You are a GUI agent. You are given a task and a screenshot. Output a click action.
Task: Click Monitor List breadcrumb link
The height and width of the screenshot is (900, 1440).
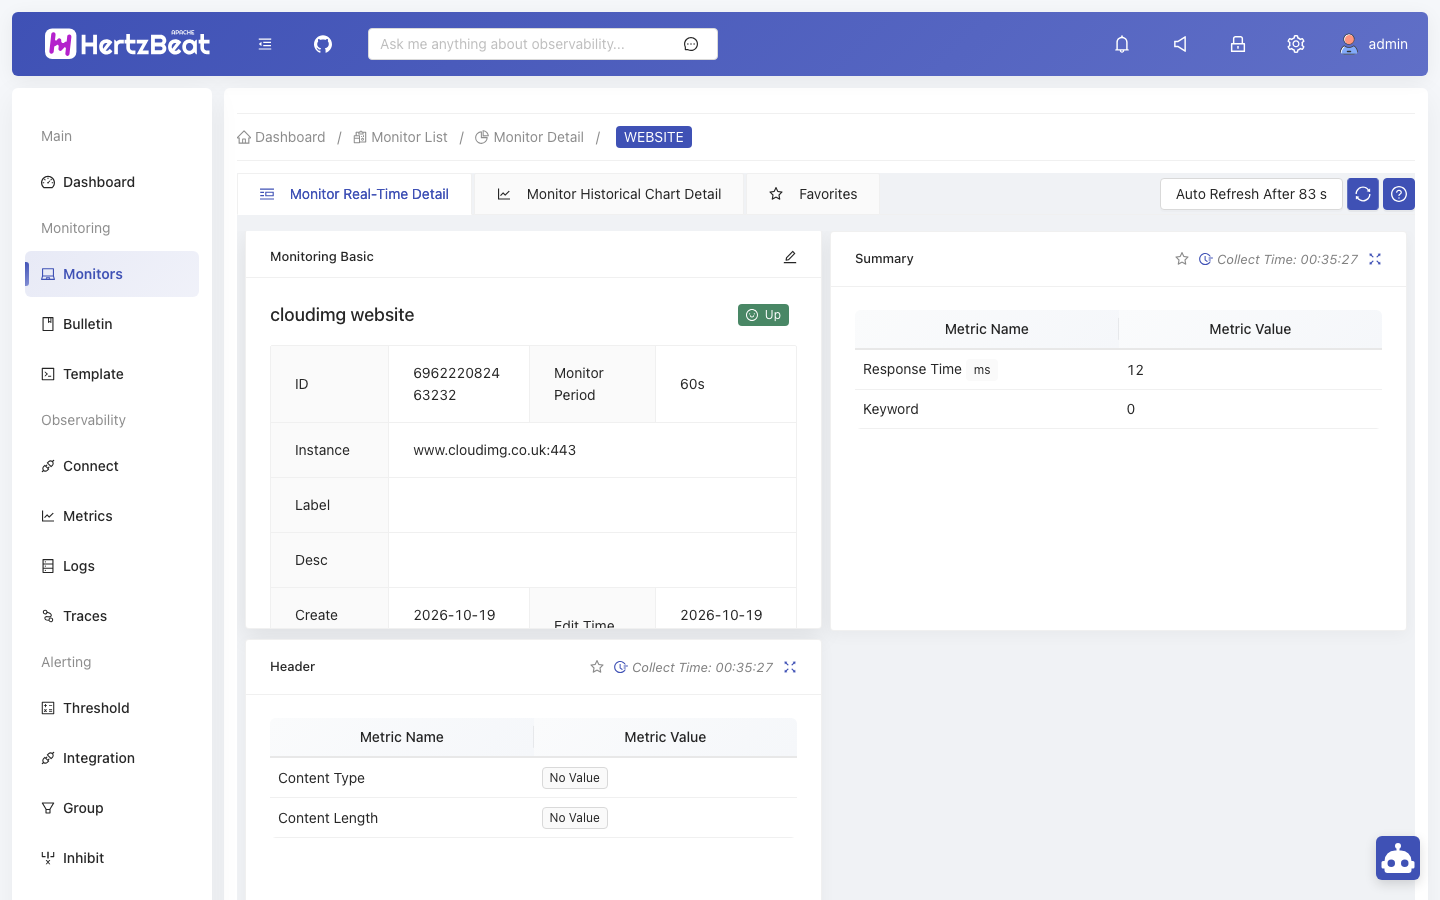click(x=400, y=137)
